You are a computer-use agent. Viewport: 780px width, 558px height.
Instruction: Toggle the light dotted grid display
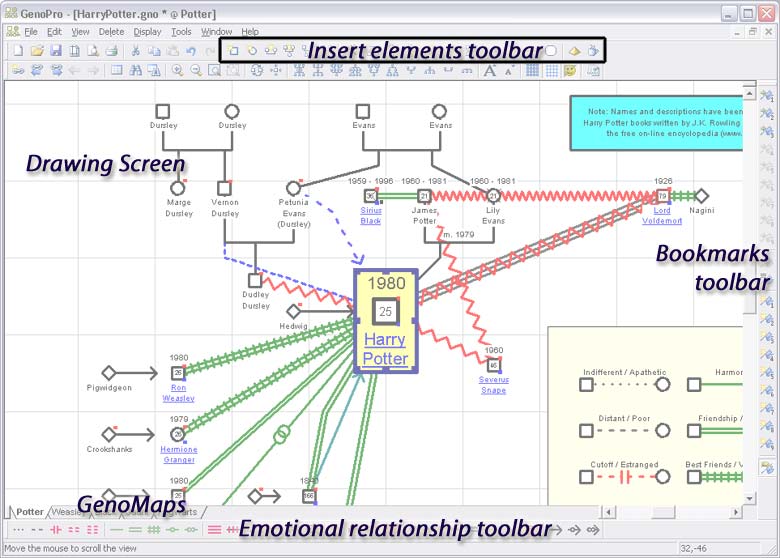click(551, 71)
